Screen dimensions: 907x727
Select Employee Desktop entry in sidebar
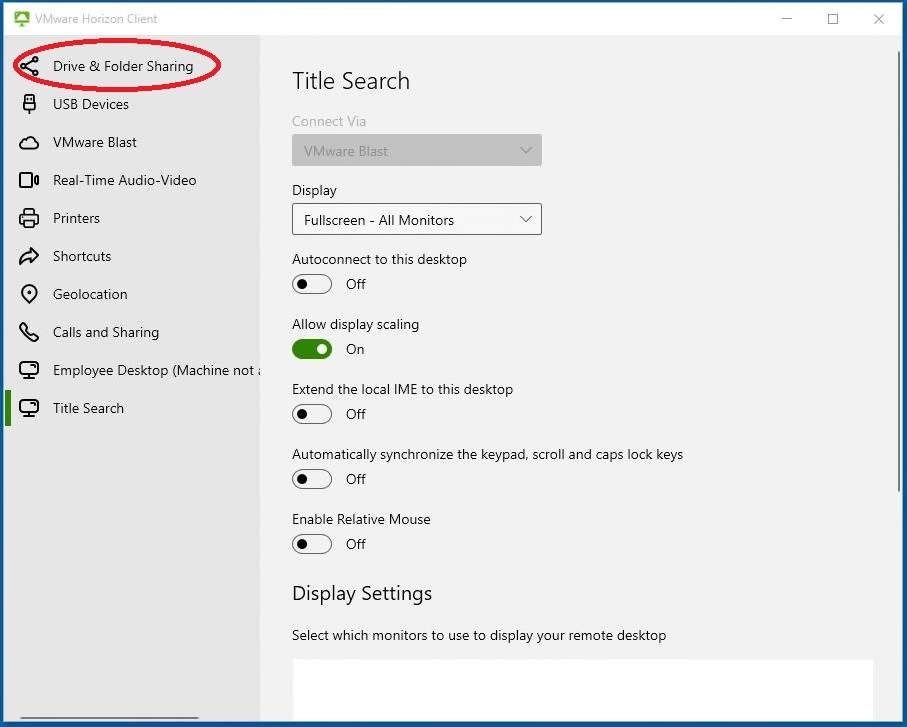[x=132, y=370]
